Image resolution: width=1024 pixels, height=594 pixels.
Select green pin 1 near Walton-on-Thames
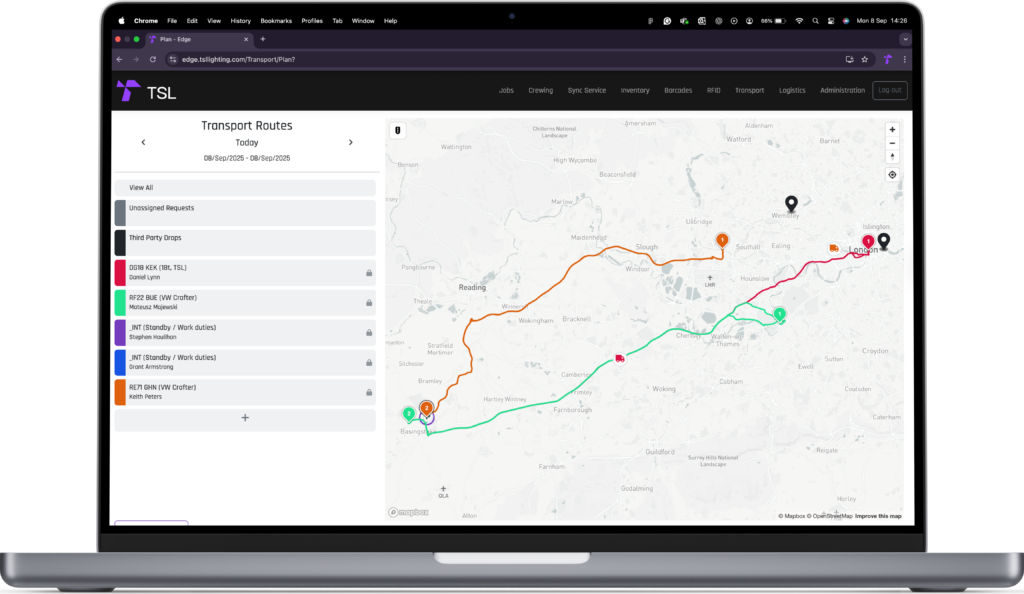779,315
